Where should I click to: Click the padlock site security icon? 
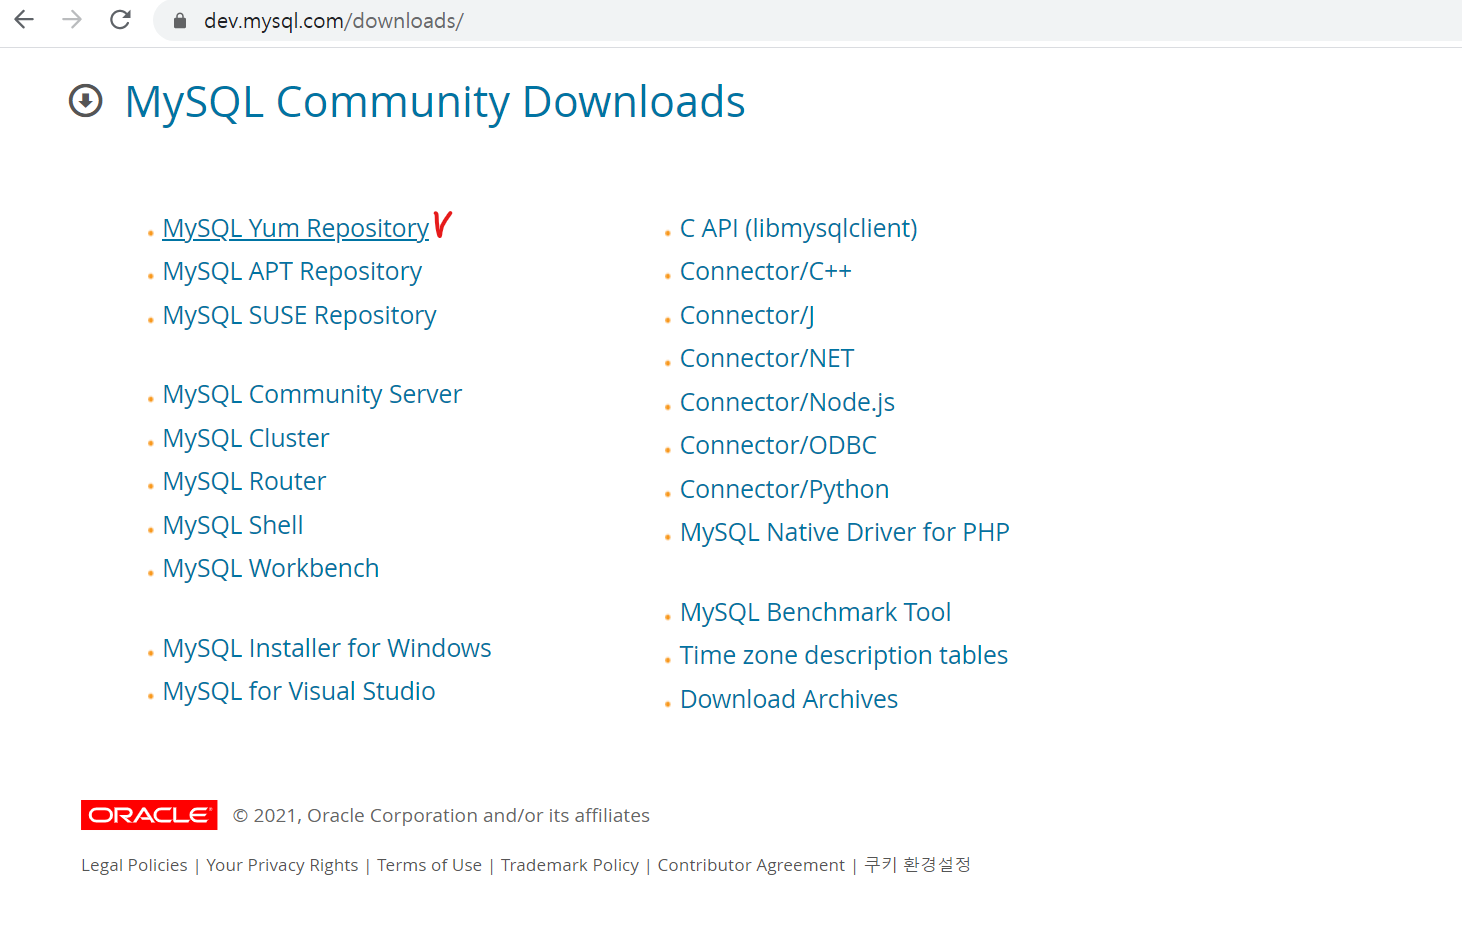click(180, 21)
